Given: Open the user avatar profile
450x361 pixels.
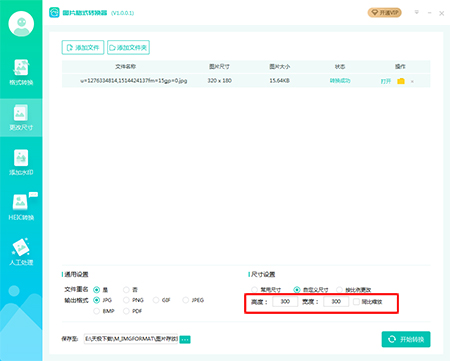Looking at the screenshot, I should pyautogui.click(x=21, y=24).
